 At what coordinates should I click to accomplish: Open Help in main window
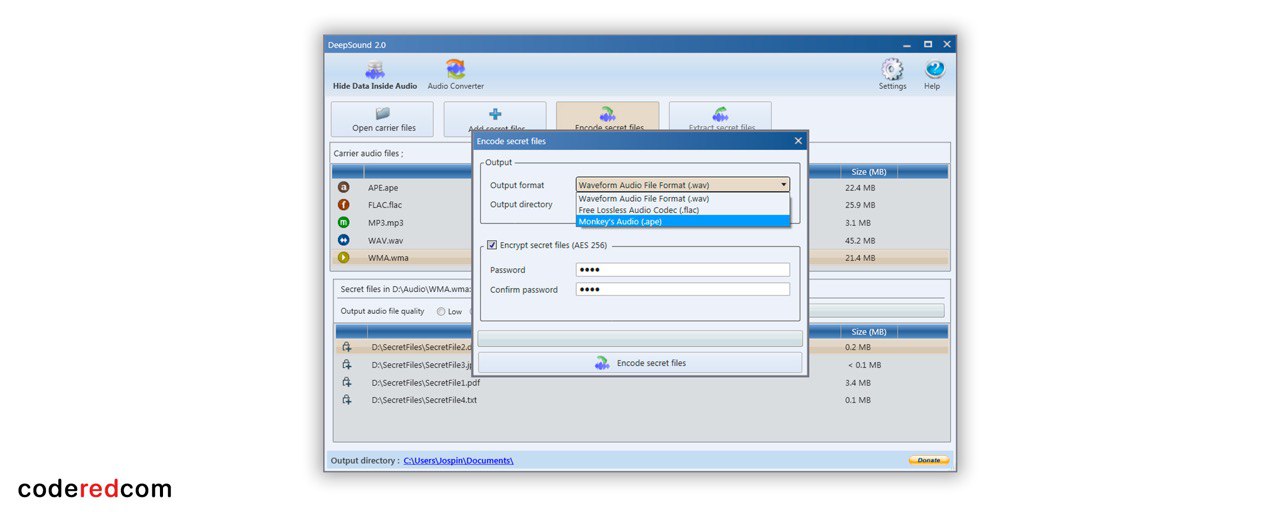pos(932,75)
